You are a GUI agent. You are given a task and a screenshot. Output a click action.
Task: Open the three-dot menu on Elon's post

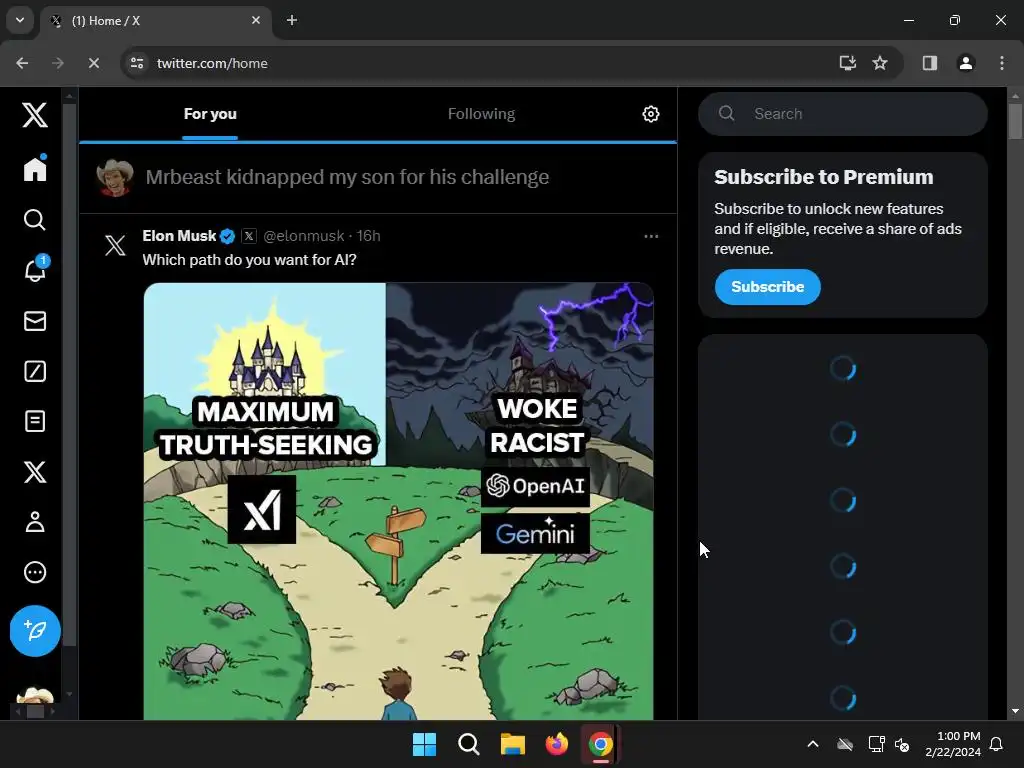pos(651,236)
